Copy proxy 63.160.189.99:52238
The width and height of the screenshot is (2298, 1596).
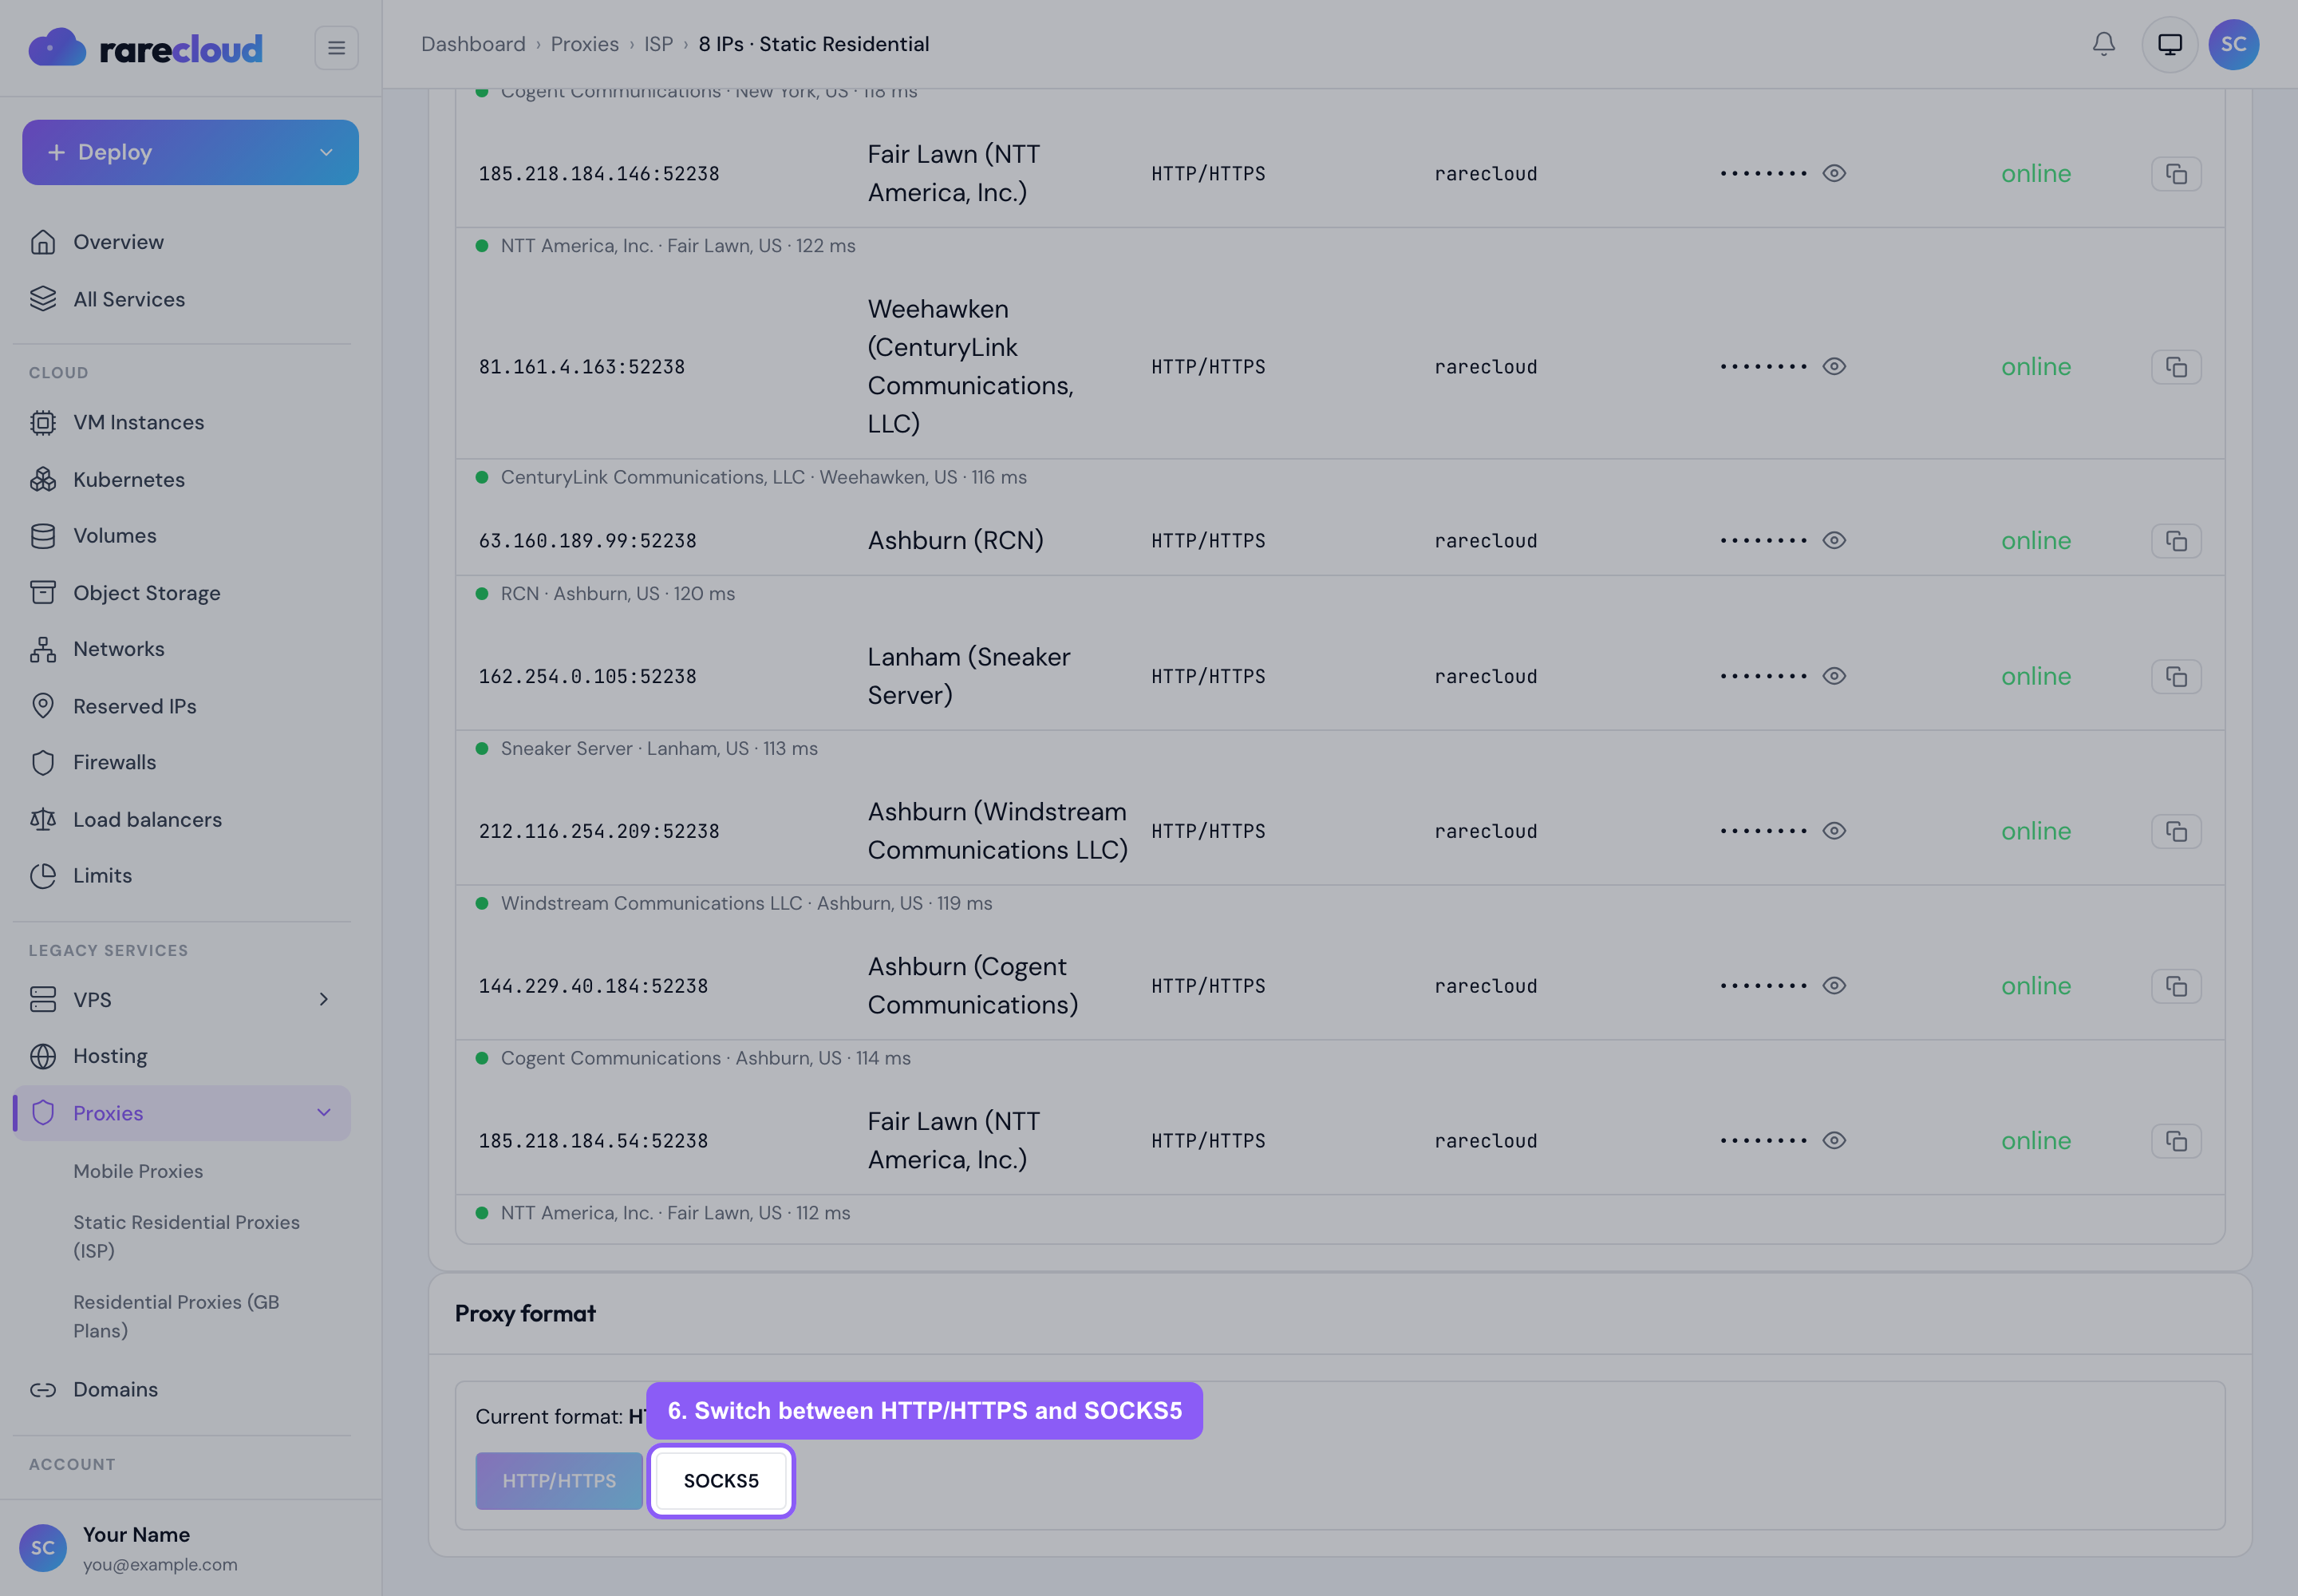[2176, 541]
